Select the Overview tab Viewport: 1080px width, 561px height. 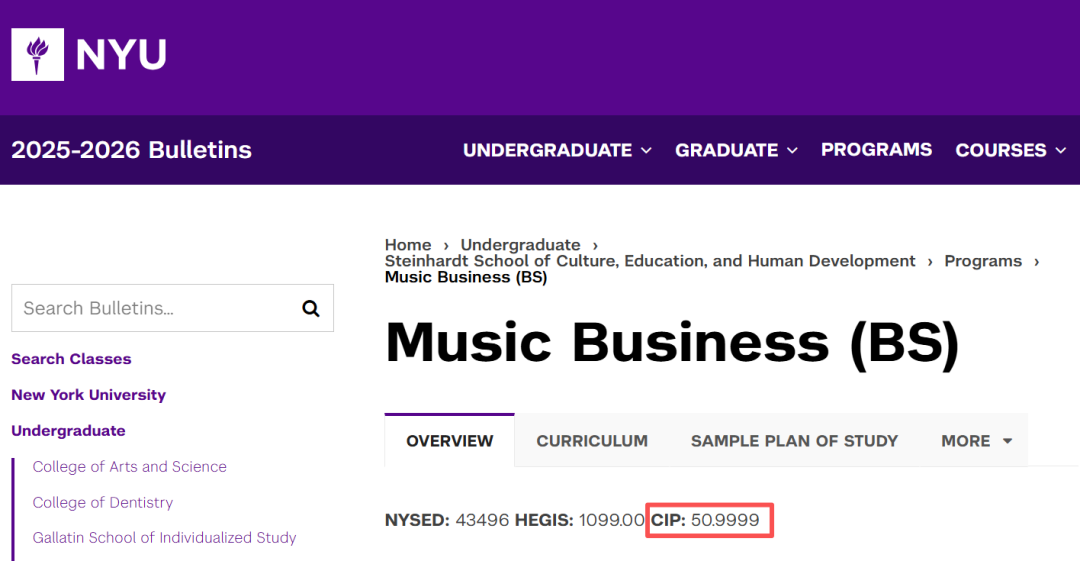(450, 441)
